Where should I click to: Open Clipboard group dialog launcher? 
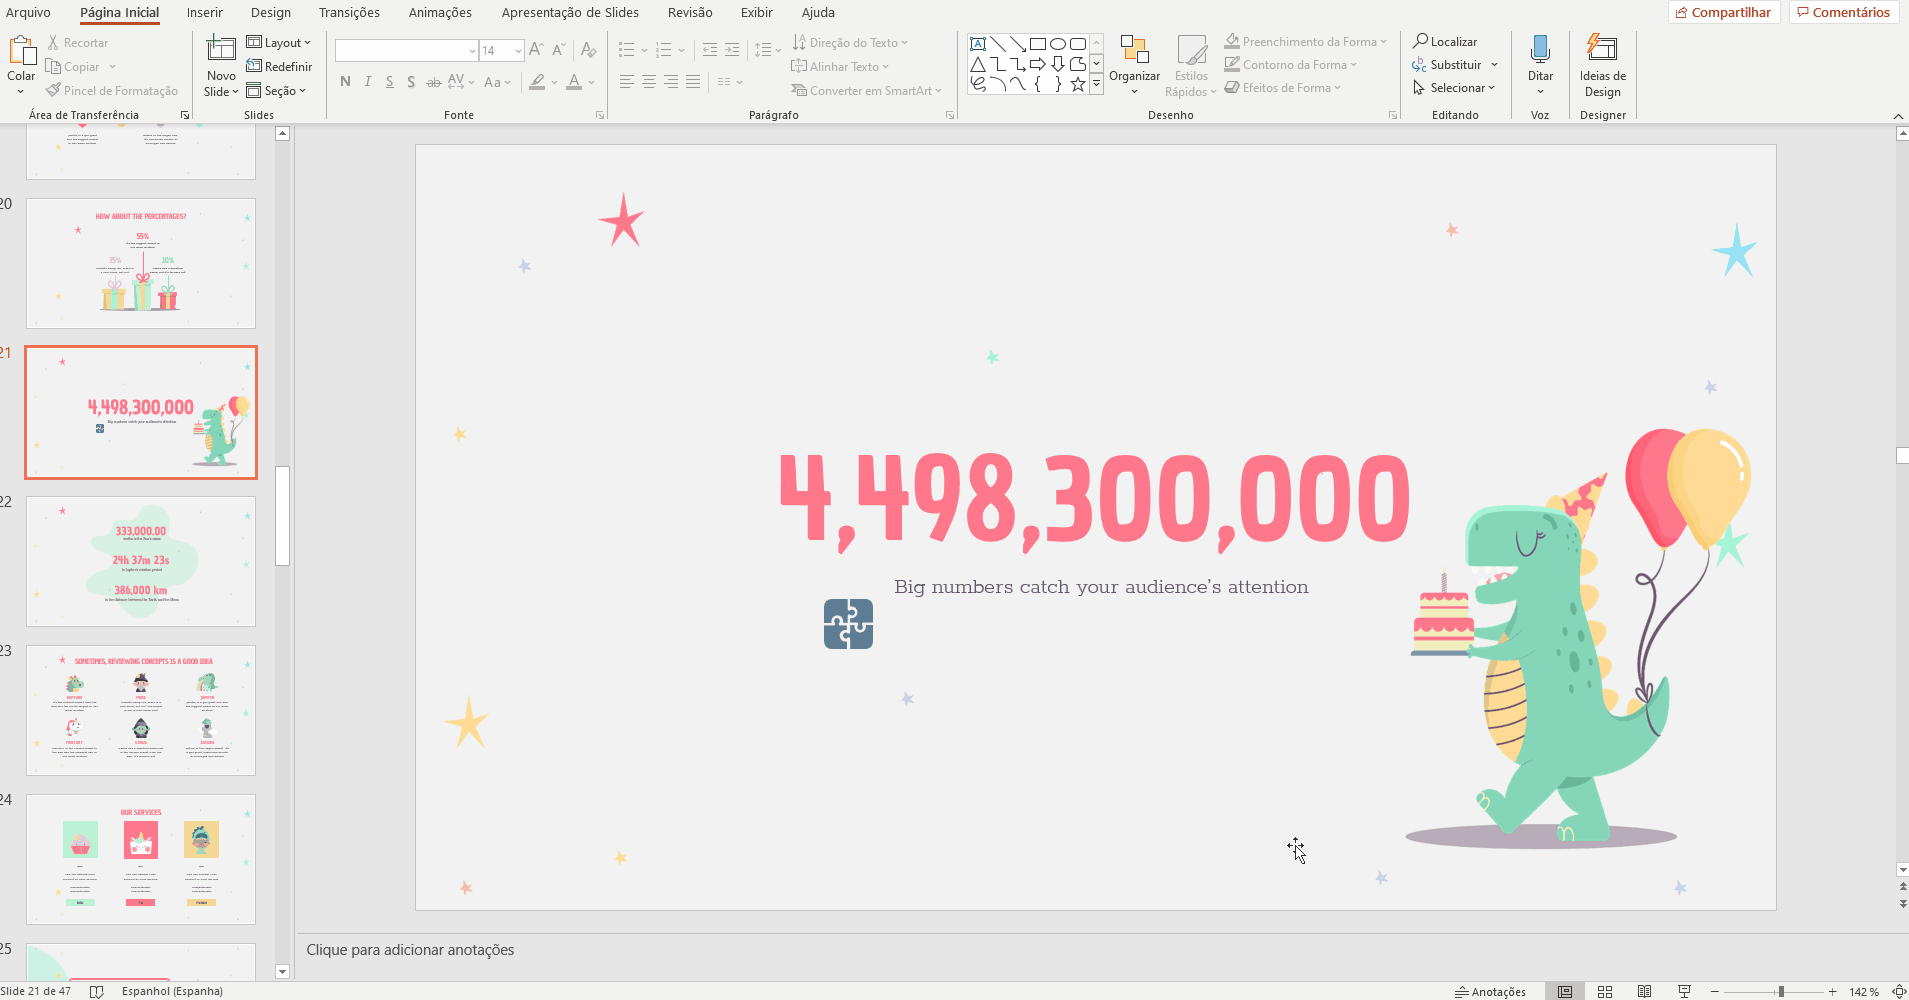[184, 115]
